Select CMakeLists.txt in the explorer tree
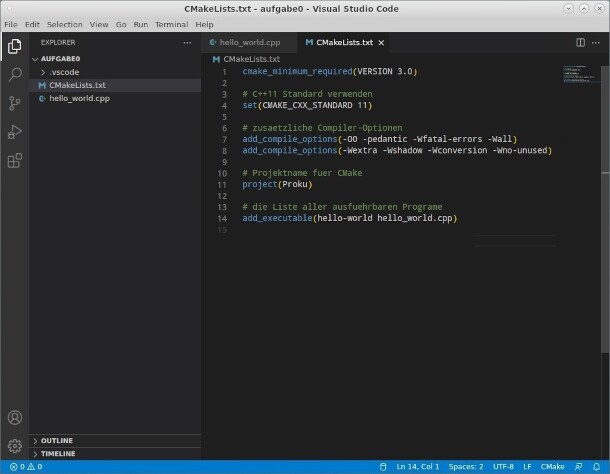 (115, 85)
